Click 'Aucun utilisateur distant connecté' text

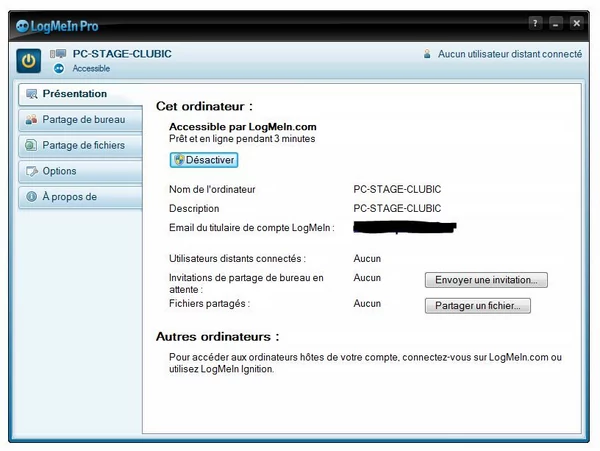click(510, 54)
